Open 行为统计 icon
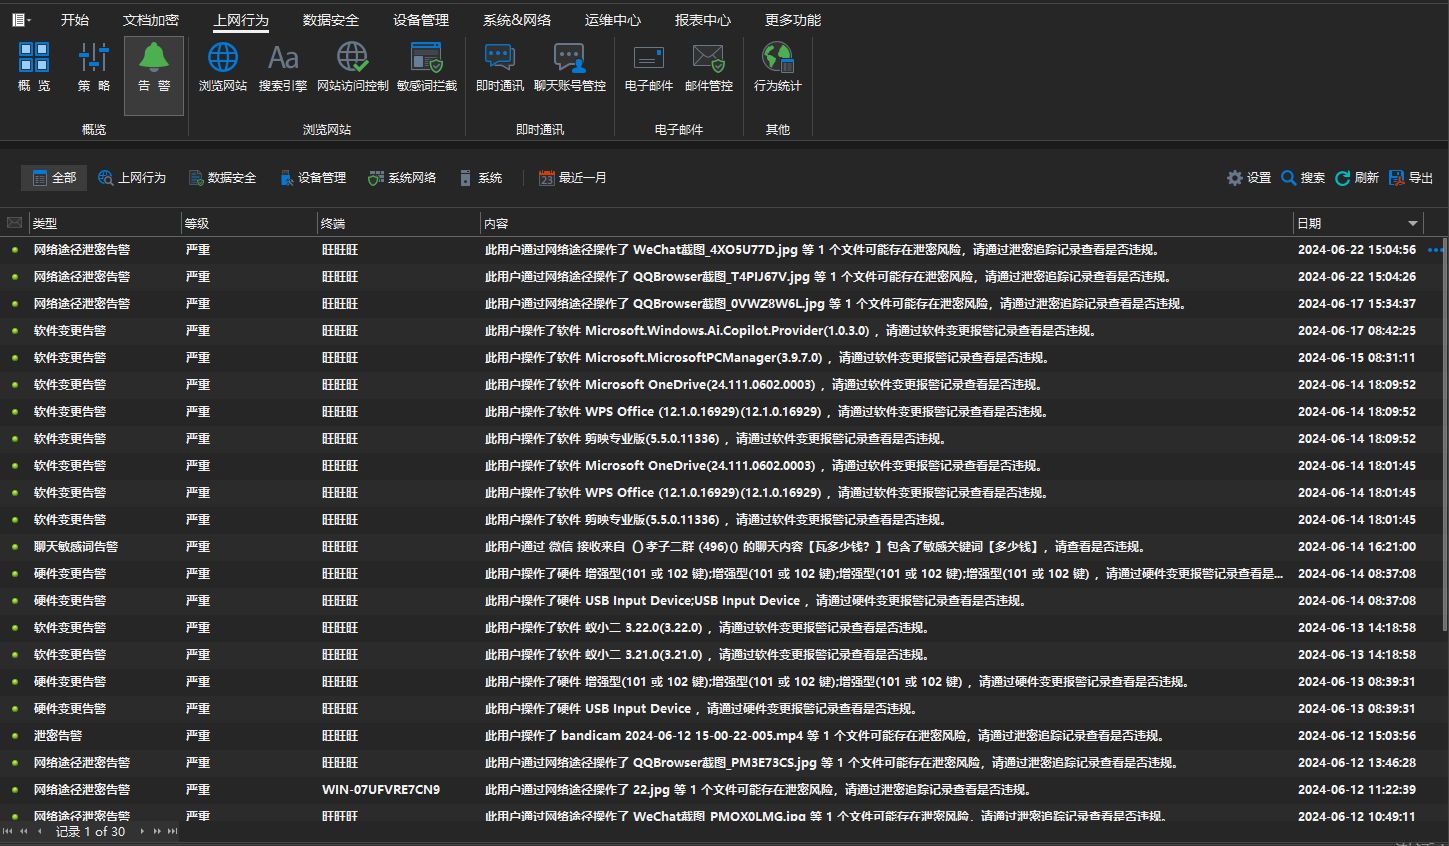This screenshot has height=846, width=1449. (x=778, y=68)
